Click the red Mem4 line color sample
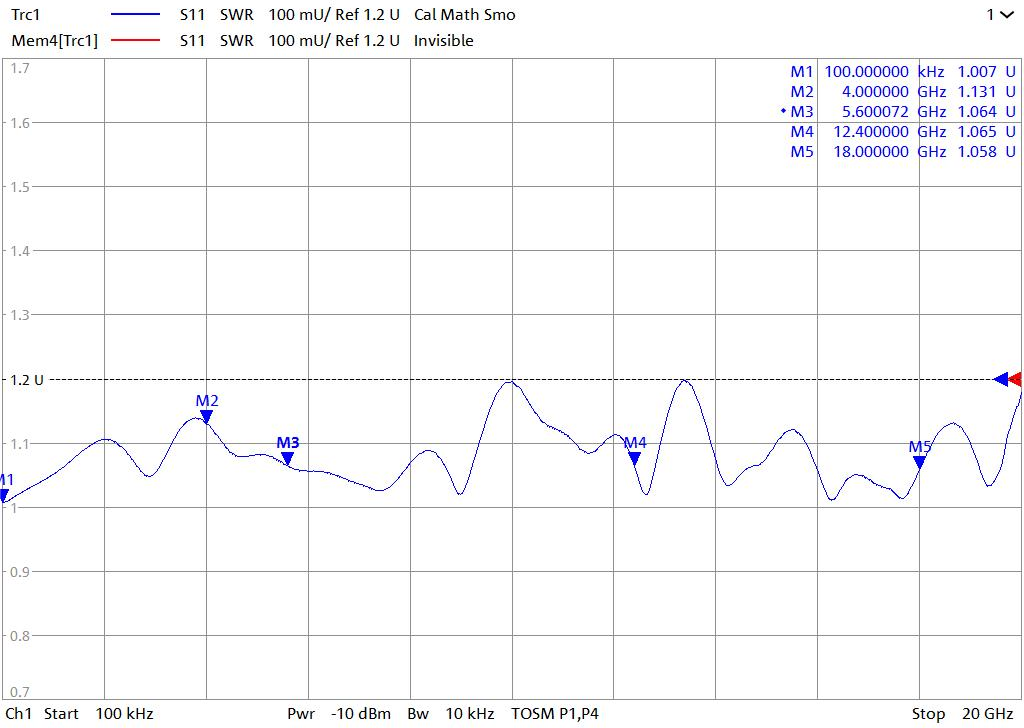1024x728 pixels. 135,41
